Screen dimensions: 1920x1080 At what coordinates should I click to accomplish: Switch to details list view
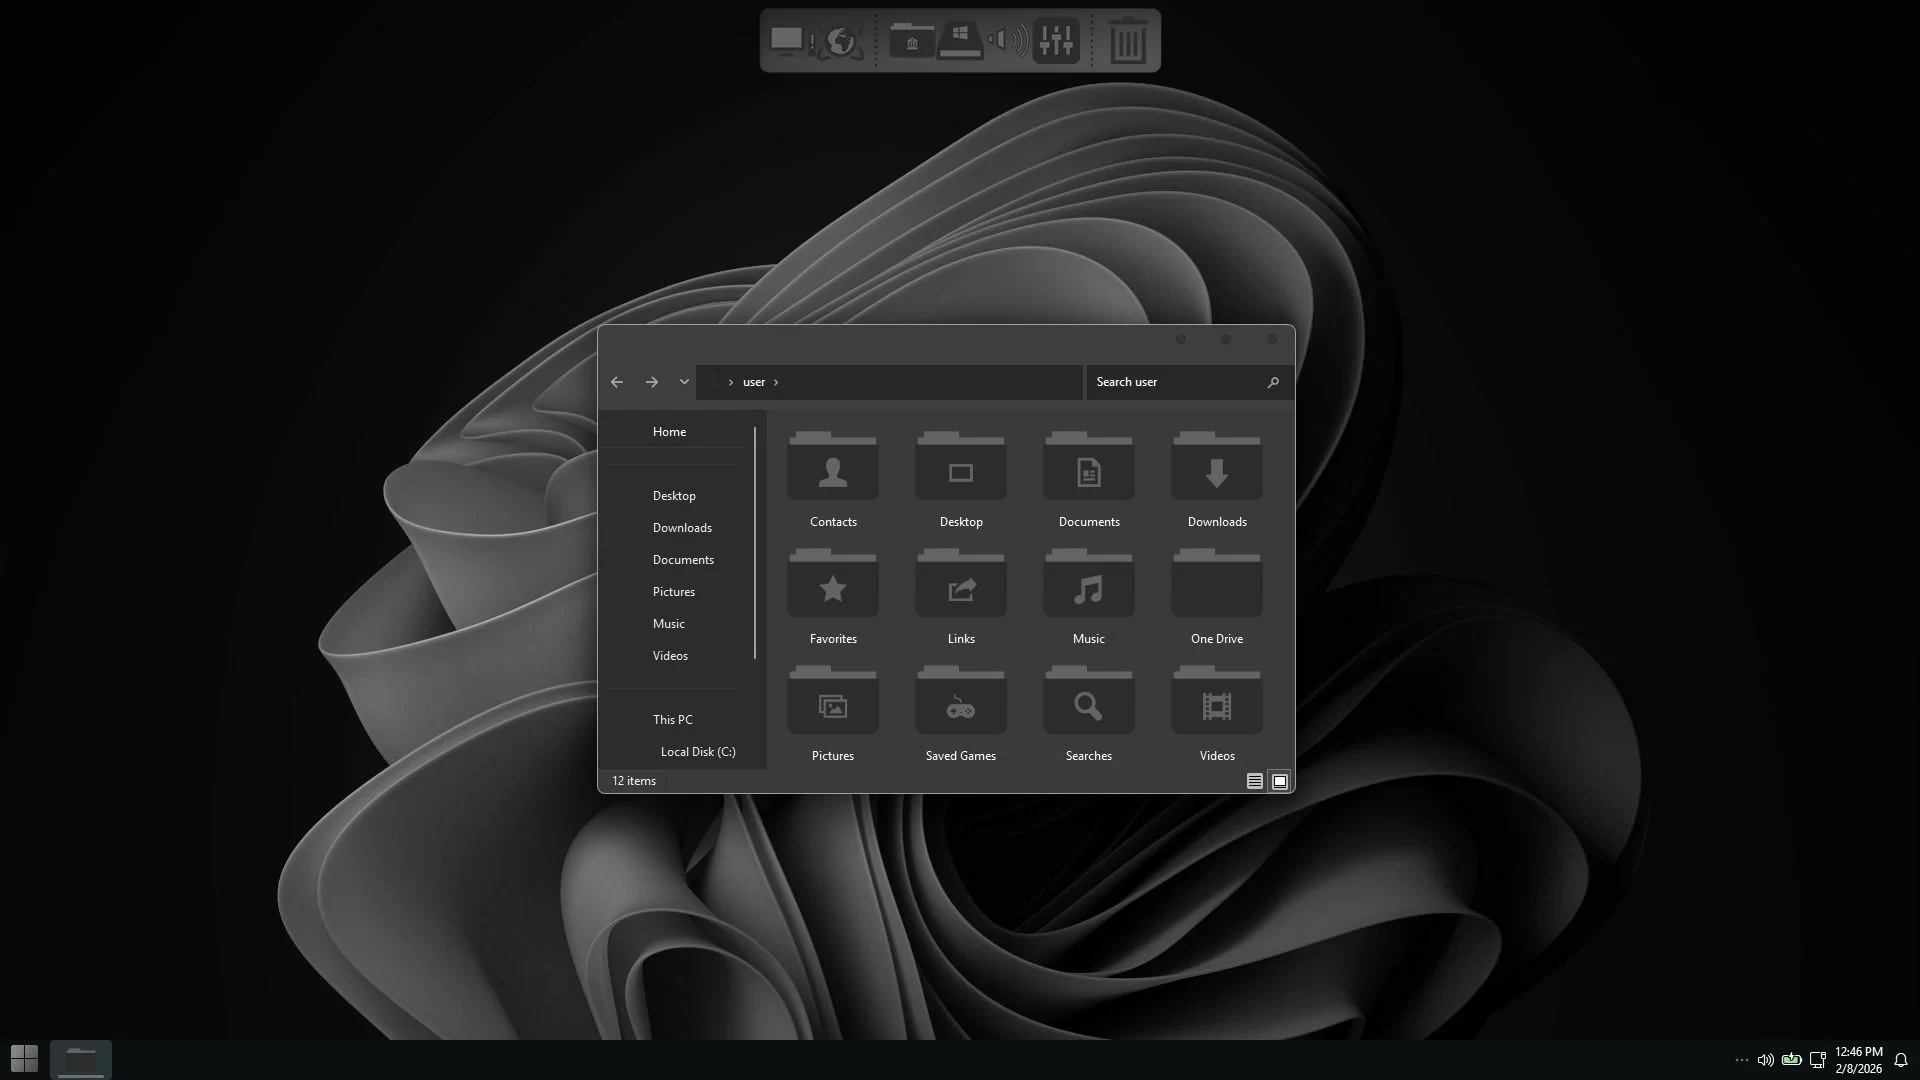pyautogui.click(x=1254, y=782)
